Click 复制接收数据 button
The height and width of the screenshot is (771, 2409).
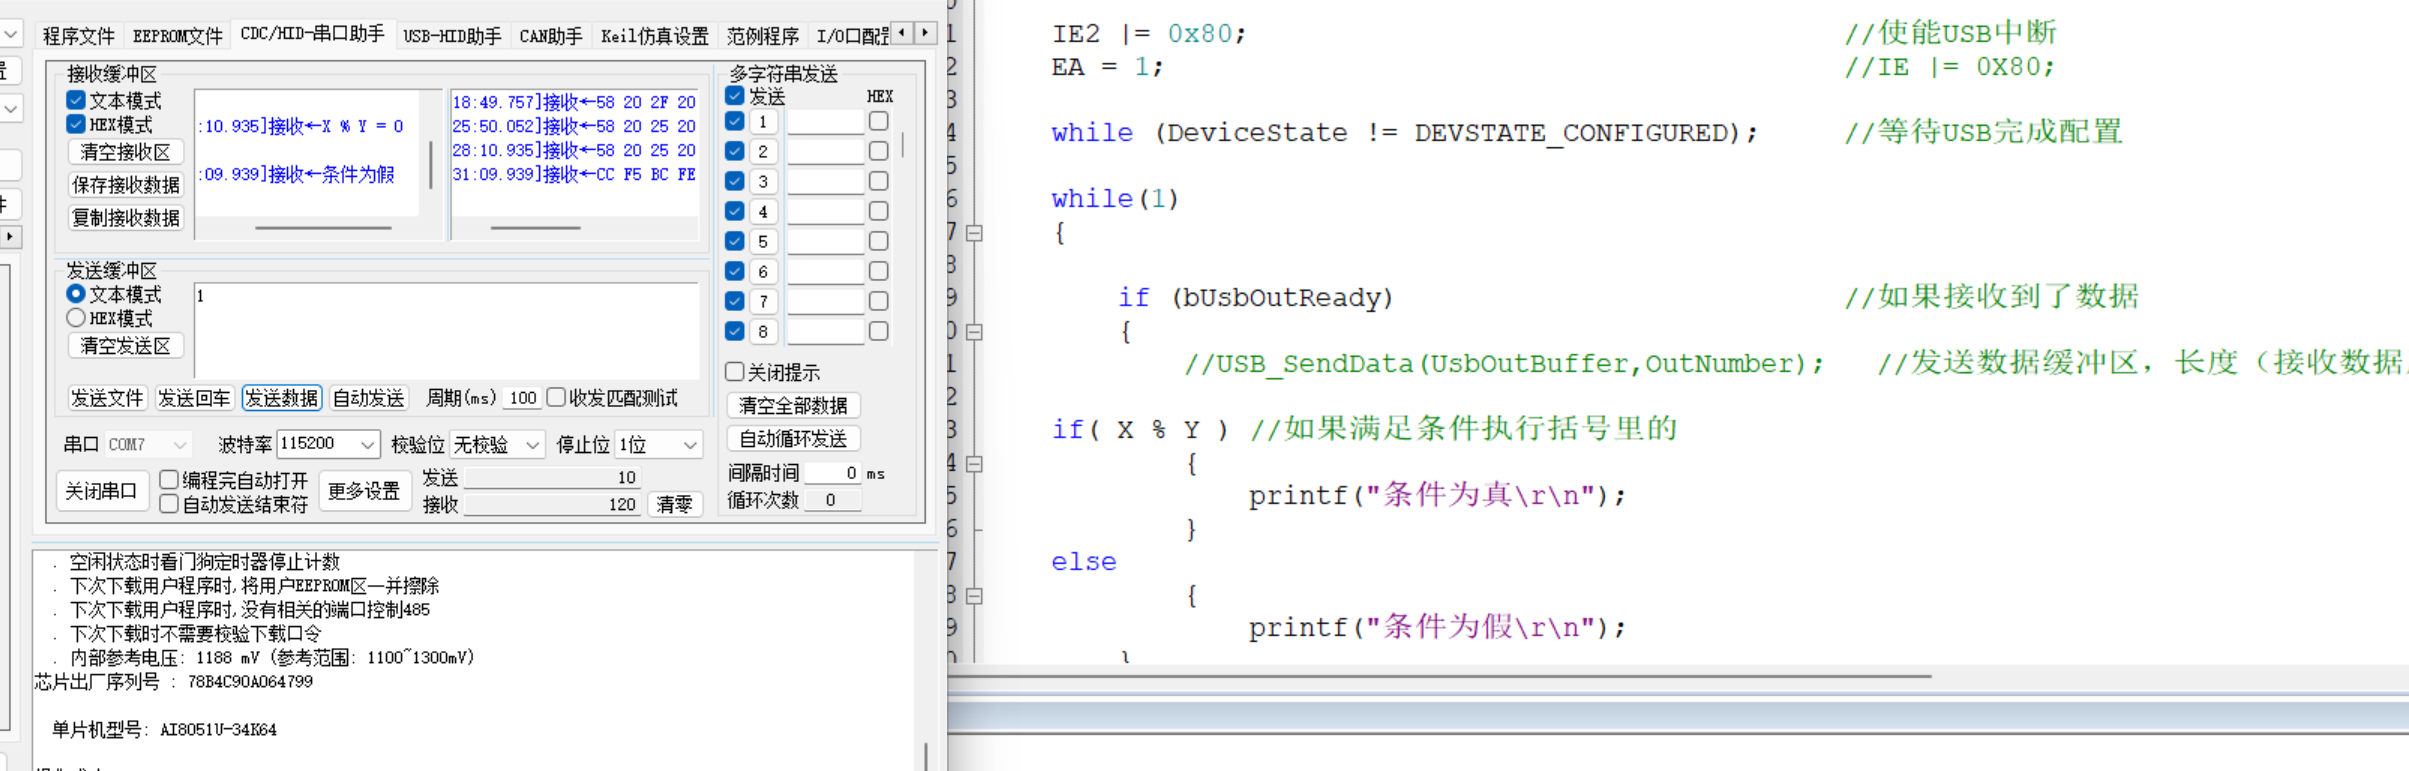click(126, 218)
